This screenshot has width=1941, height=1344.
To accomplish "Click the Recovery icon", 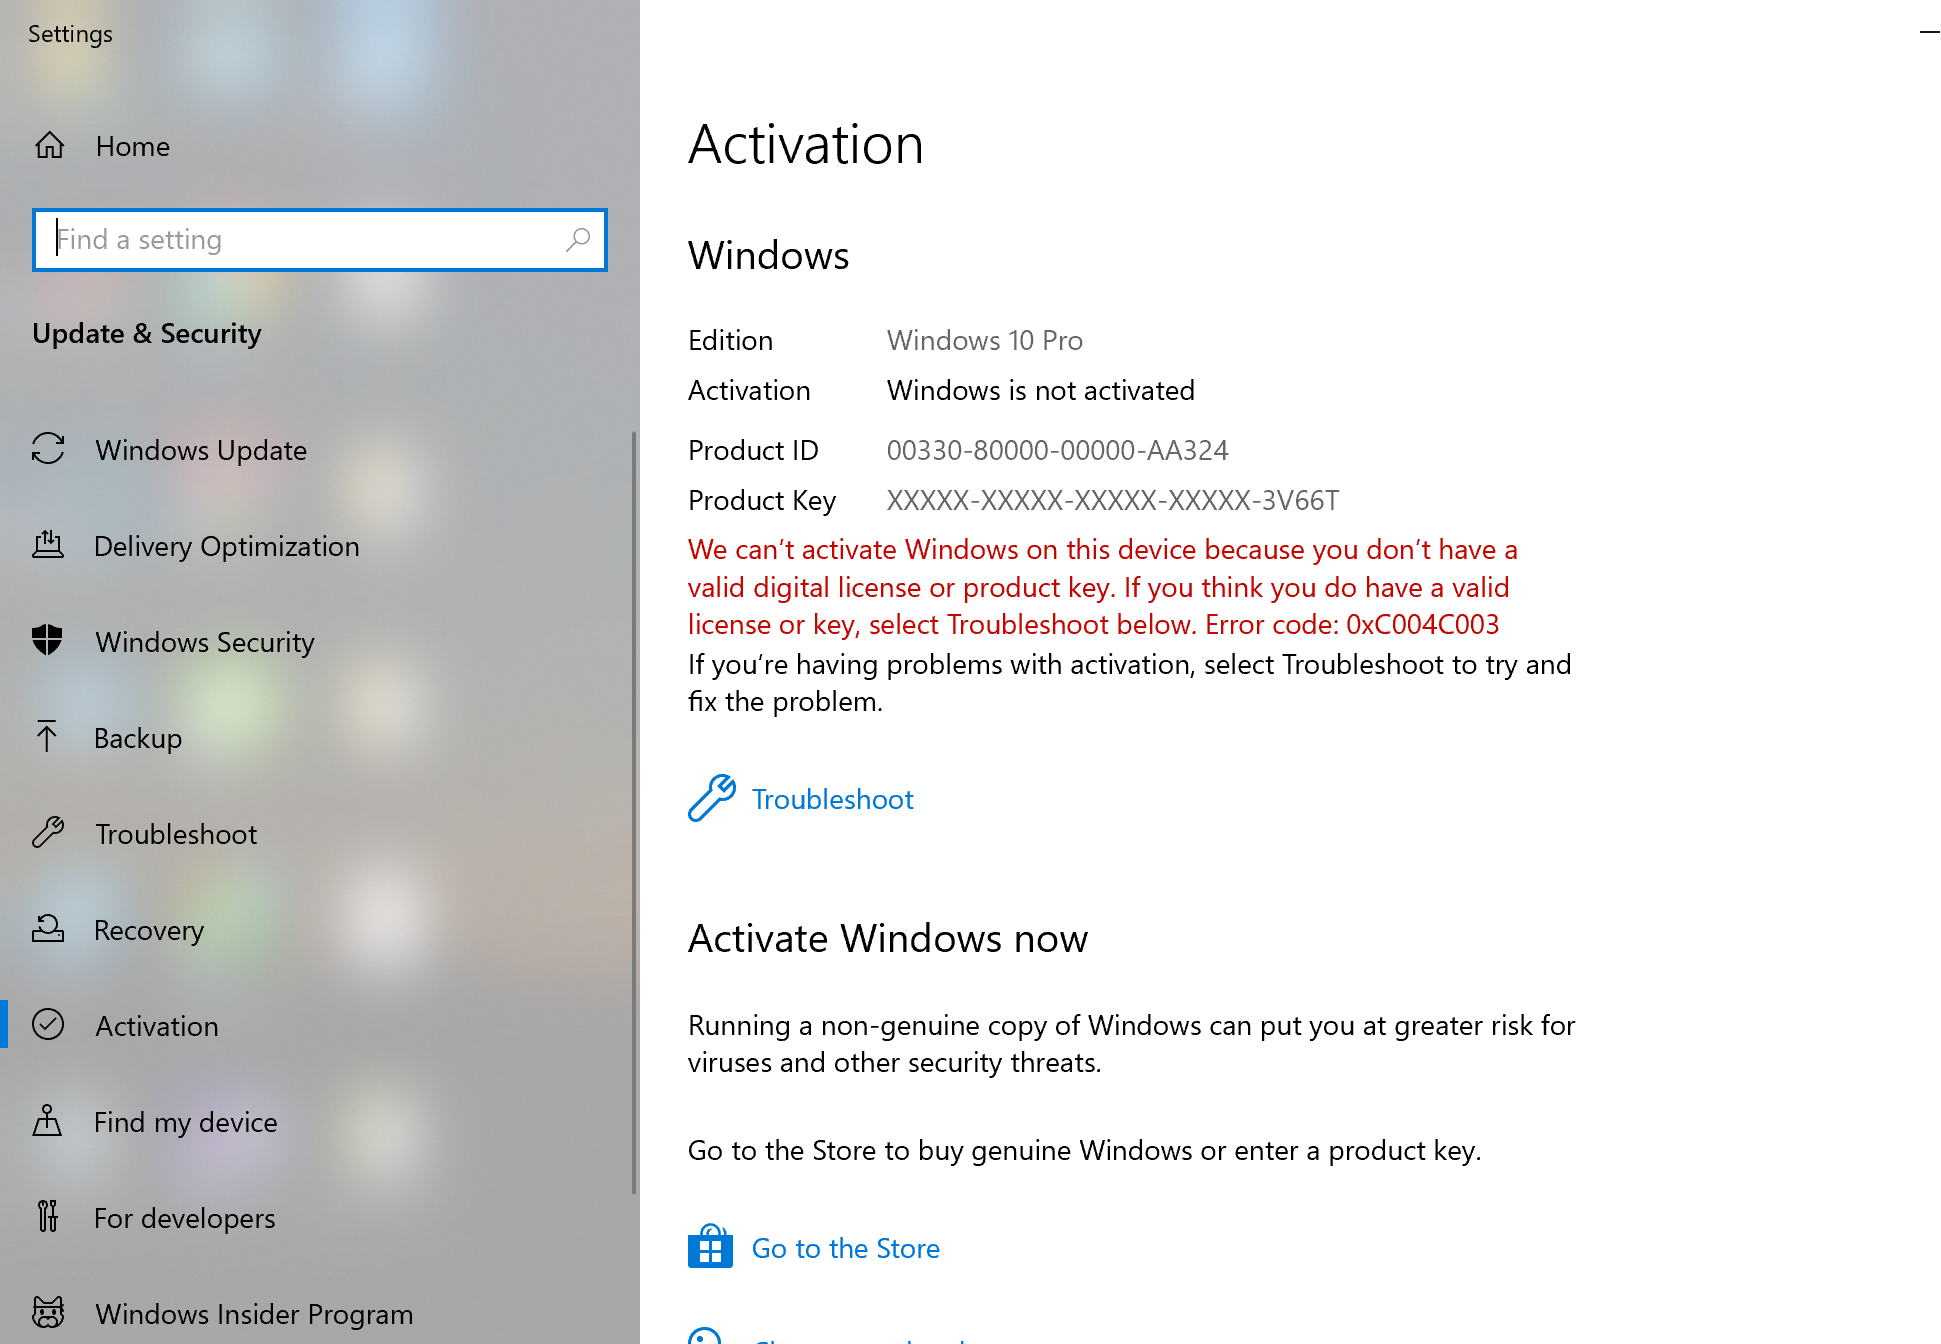I will [48, 929].
